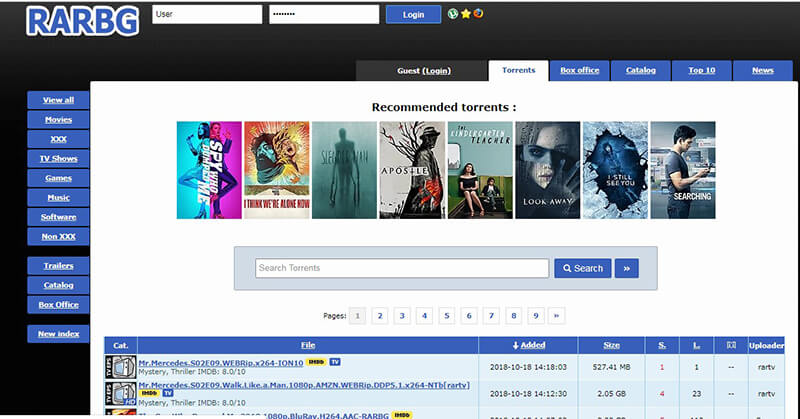
Task: Click HD TV category icon for Walk.Like.a.Man row
Action: [x=120, y=393]
